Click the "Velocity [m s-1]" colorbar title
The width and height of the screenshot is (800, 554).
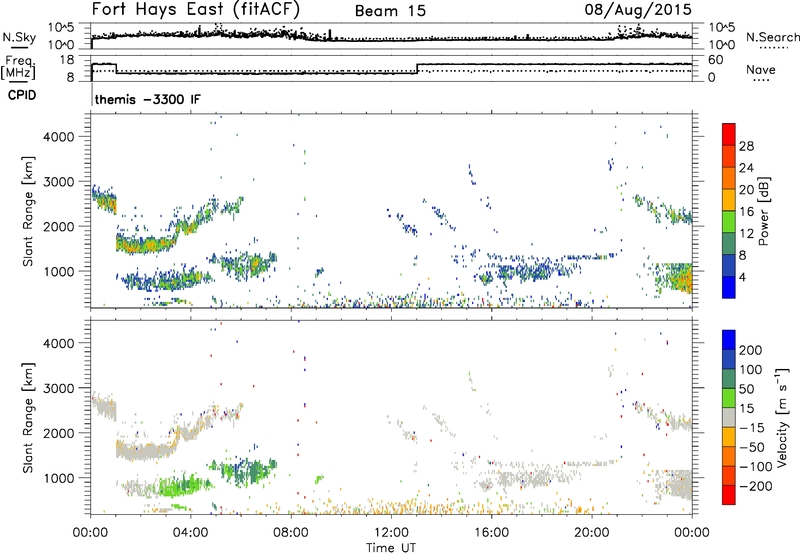click(783, 417)
